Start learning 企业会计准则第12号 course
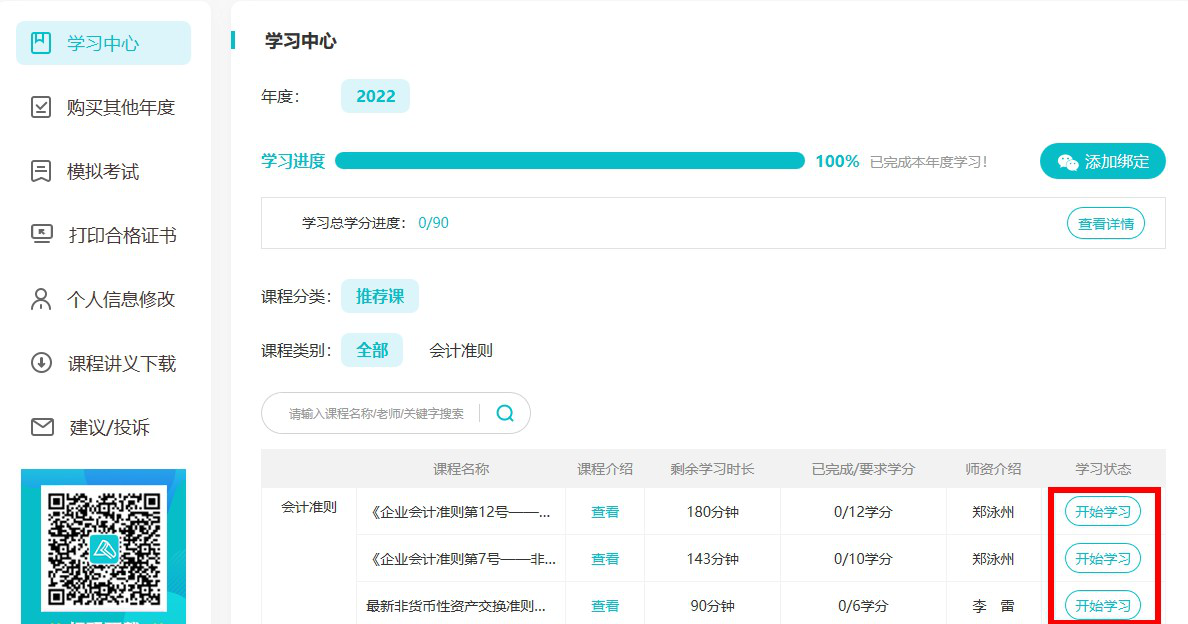Viewport: 1188px width, 624px height. [1102, 512]
